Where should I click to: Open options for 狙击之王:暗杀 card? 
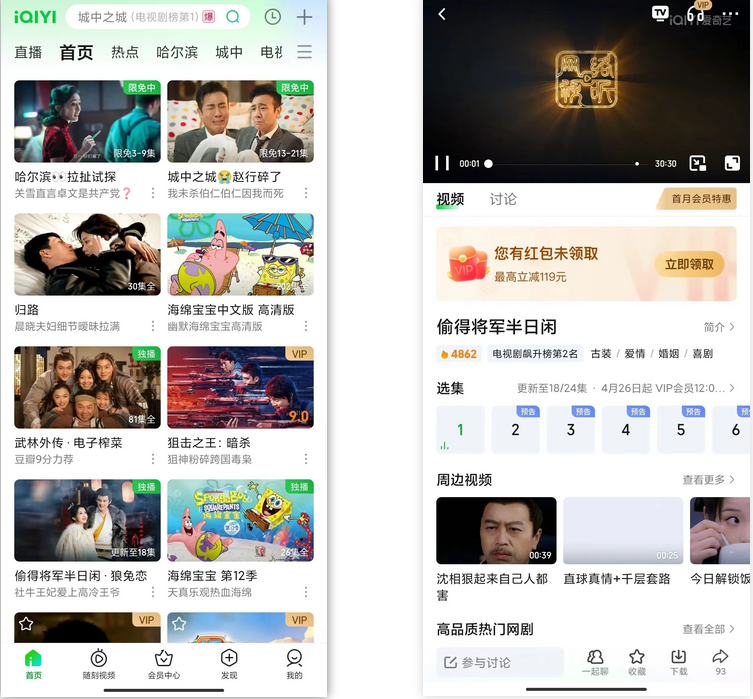pos(306,459)
